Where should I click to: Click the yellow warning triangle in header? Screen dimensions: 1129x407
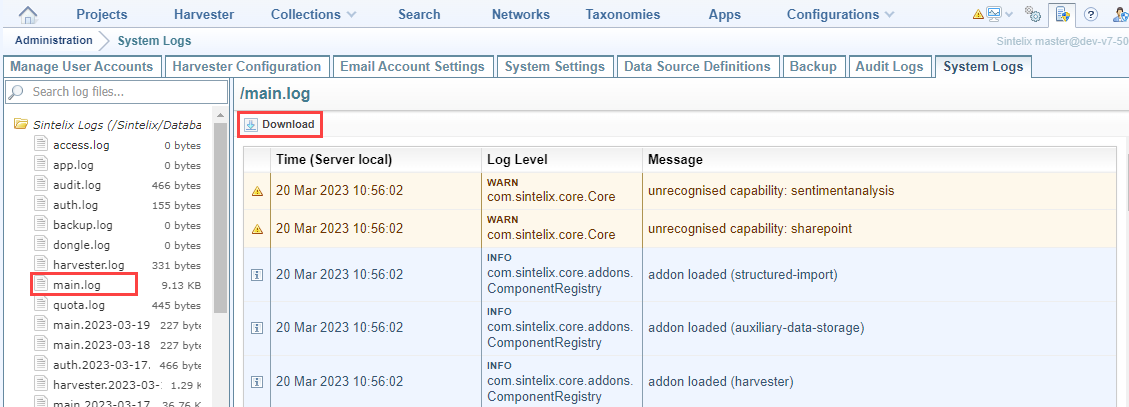tap(978, 14)
